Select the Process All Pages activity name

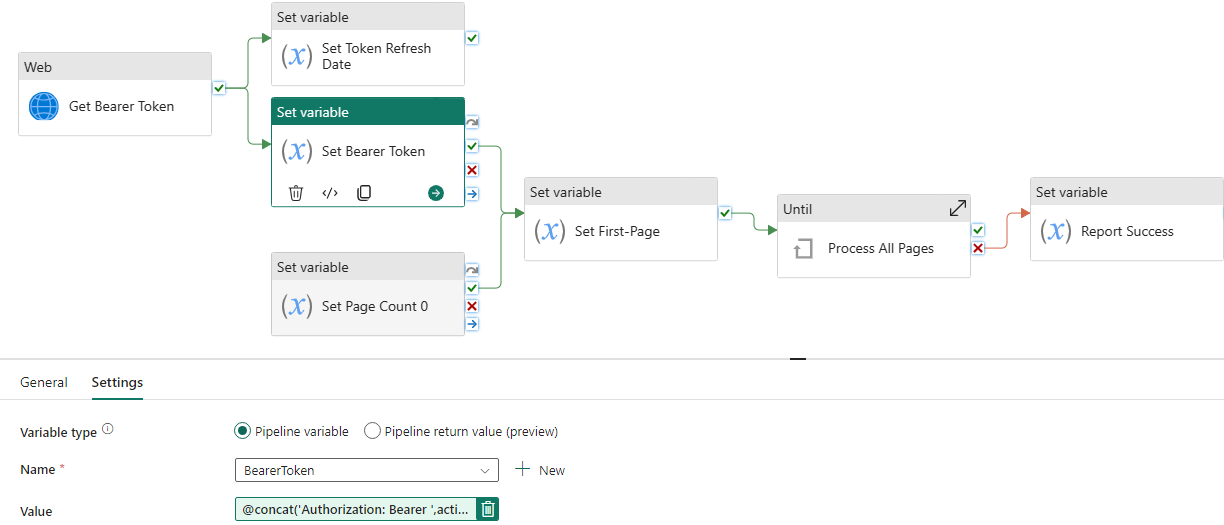pyautogui.click(x=881, y=248)
